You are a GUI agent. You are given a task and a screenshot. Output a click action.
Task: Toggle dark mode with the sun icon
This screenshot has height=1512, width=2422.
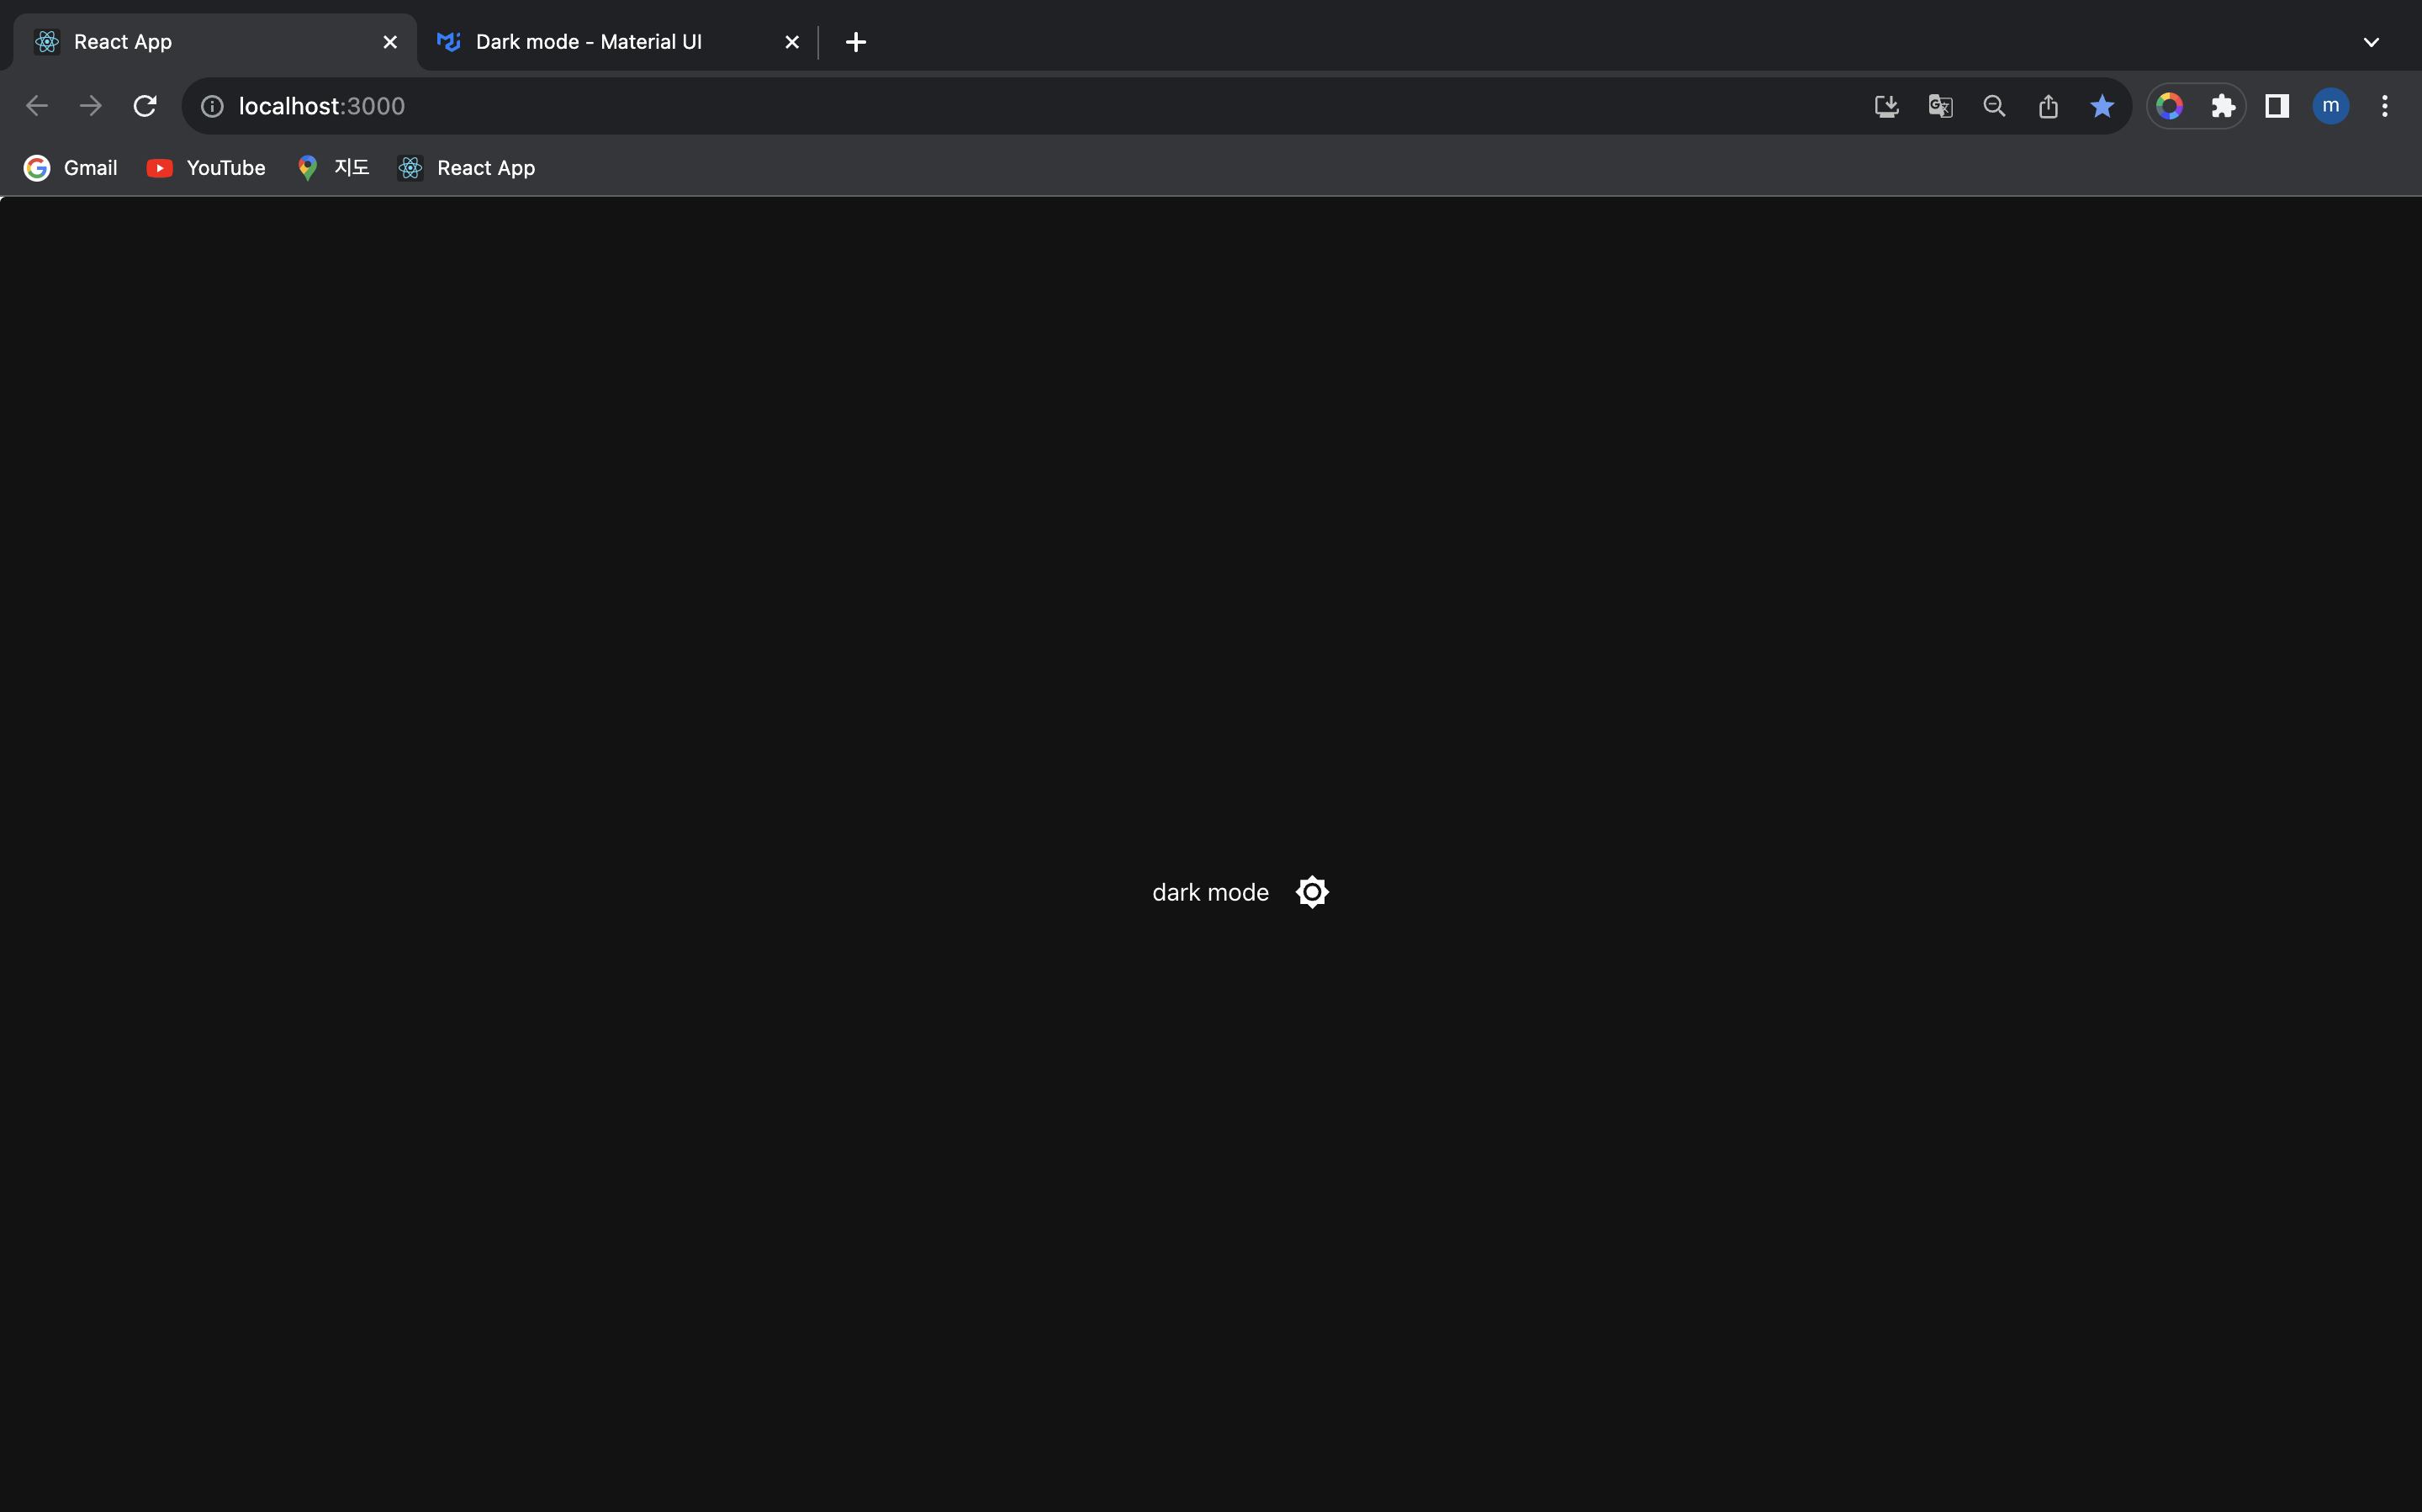tap(1311, 892)
